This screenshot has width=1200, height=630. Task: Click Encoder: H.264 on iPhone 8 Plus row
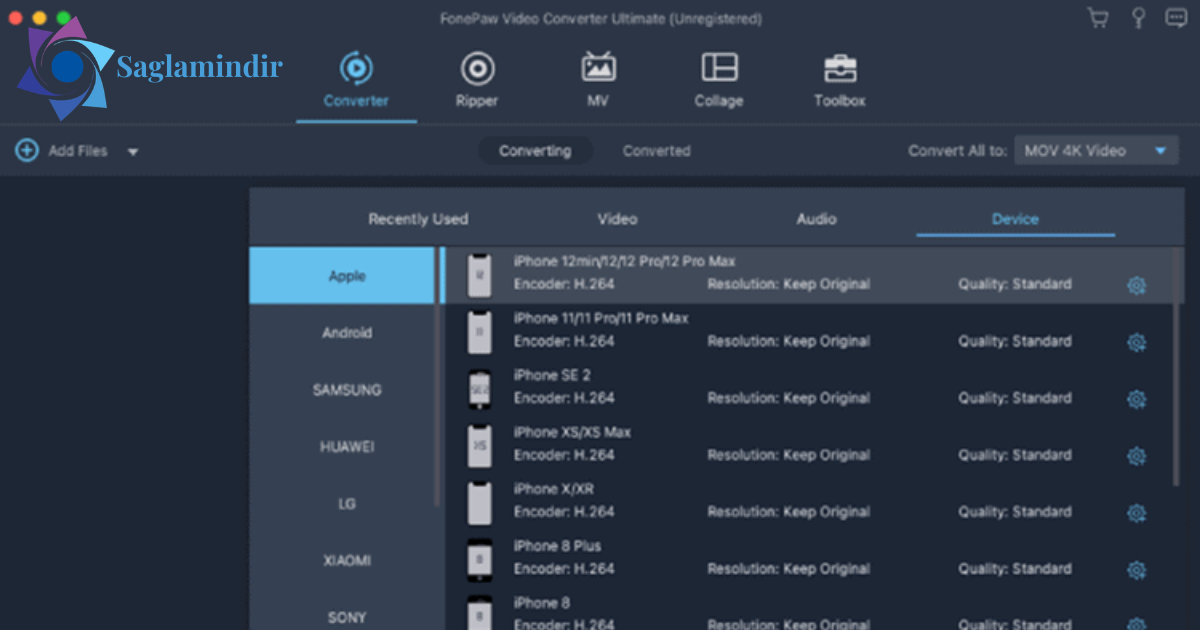[x=564, y=569]
